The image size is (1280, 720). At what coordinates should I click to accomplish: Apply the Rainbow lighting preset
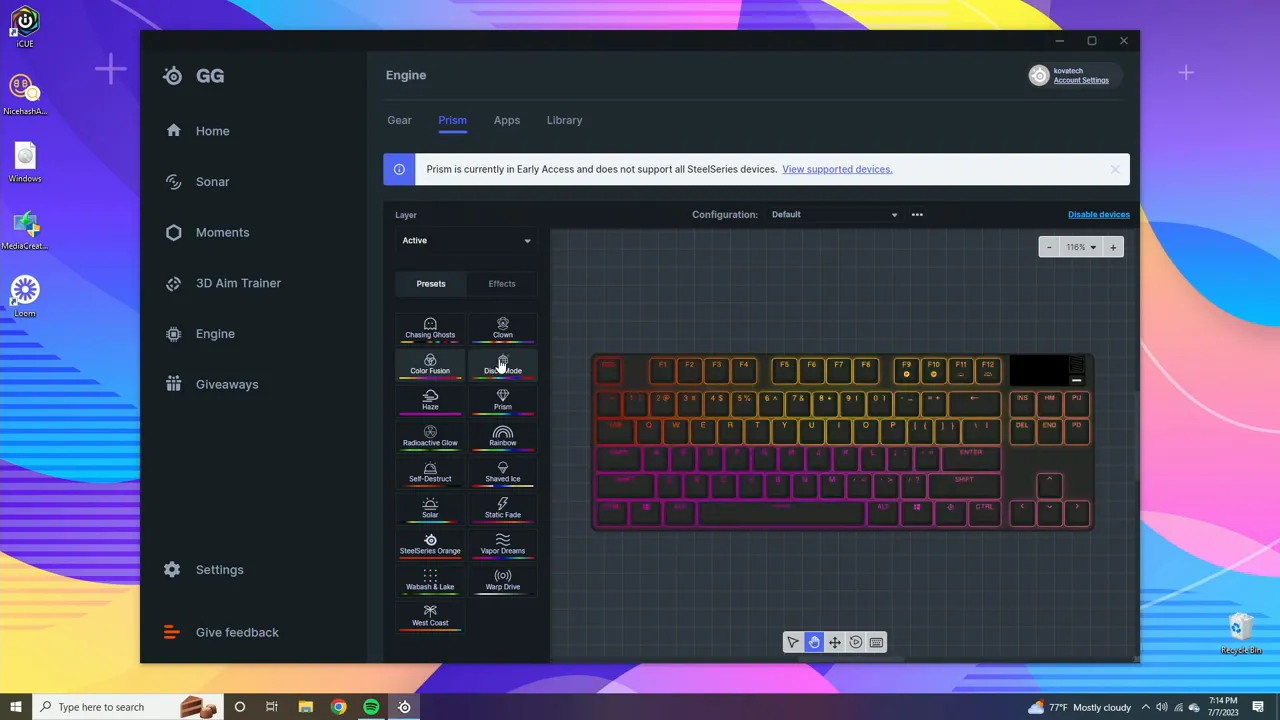coord(502,437)
